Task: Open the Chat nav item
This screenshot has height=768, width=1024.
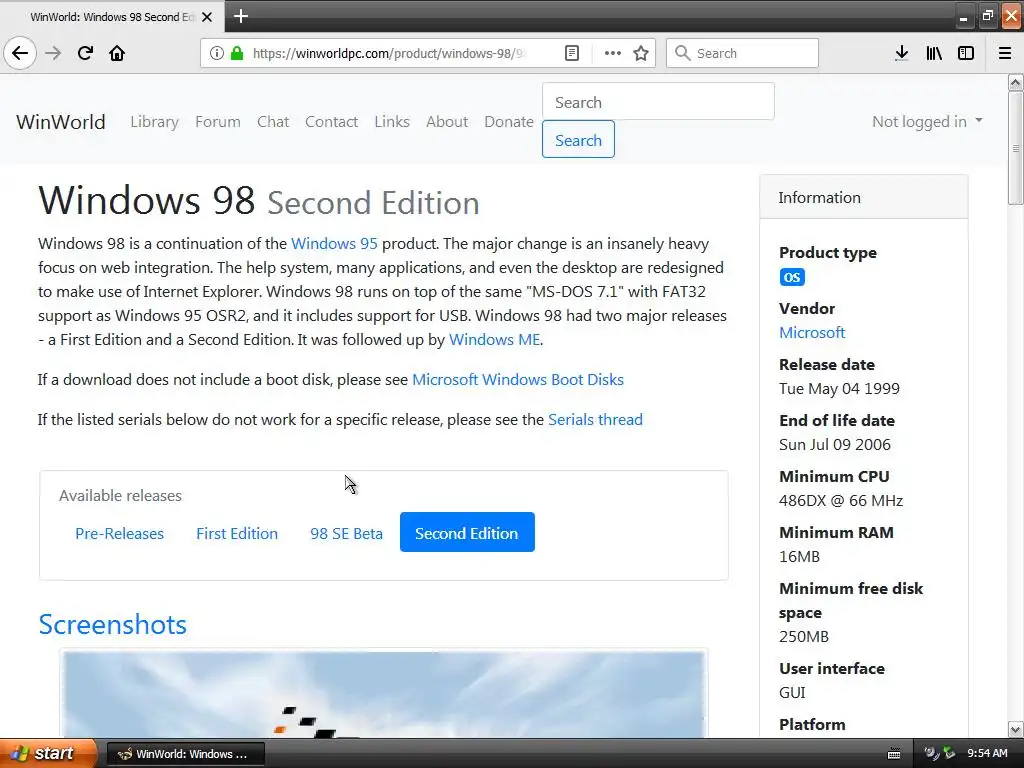Action: [x=272, y=122]
